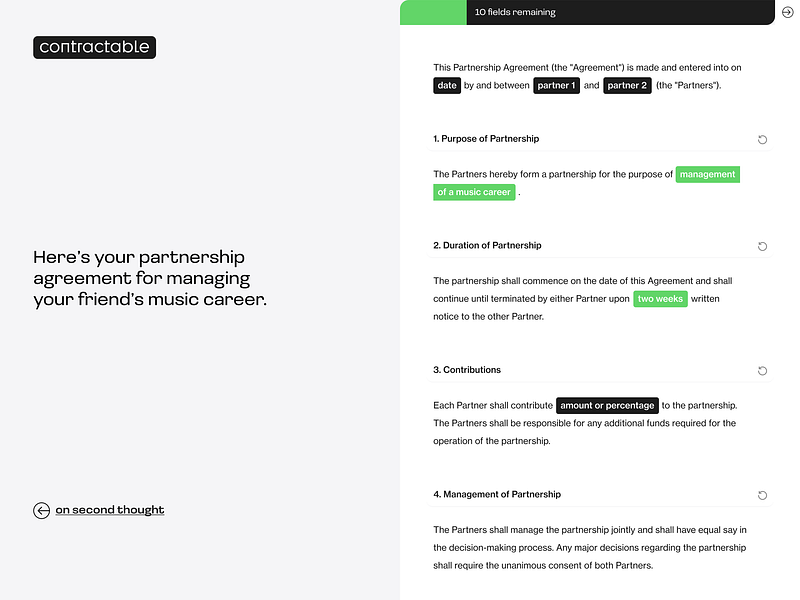Fill the 'amount or percentage' field
800x600 pixels.
608,405
